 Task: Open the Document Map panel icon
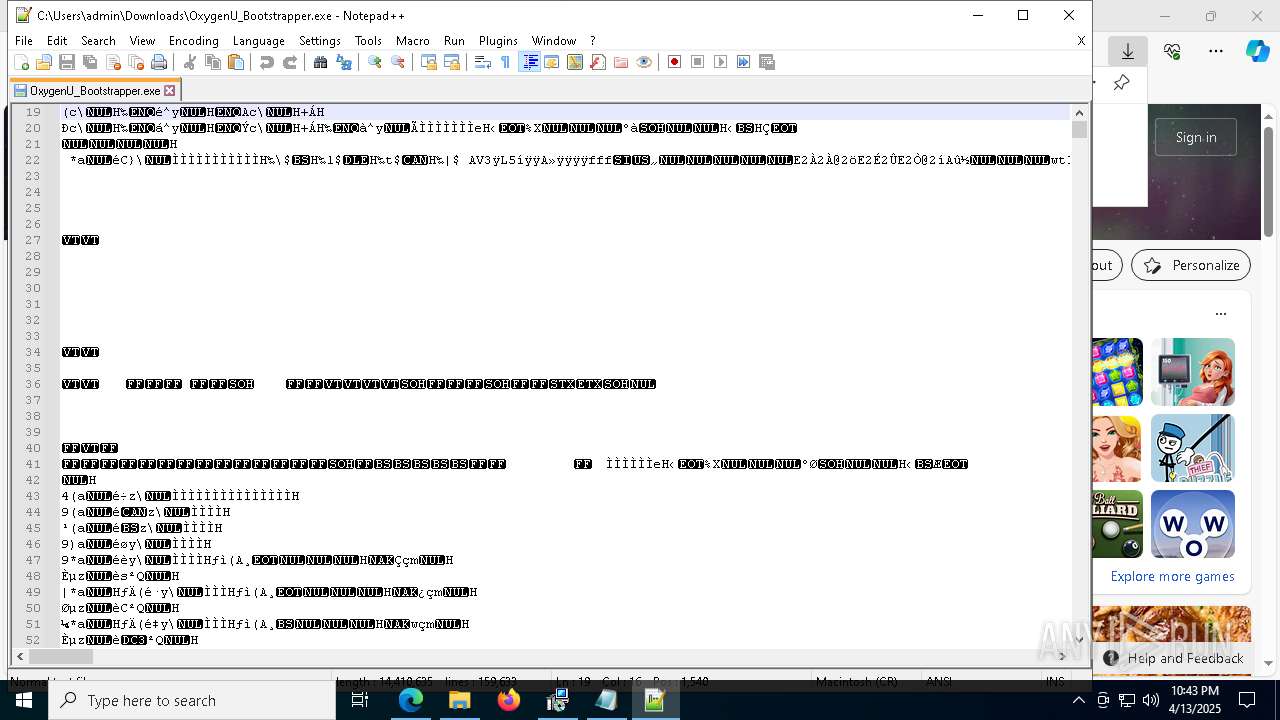(575, 62)
